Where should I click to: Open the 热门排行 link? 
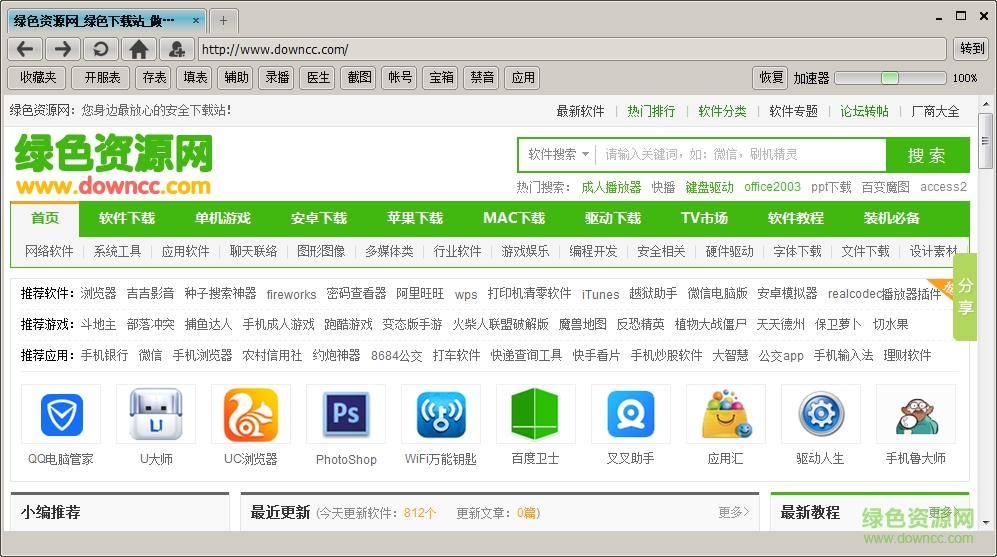[651, 111]
